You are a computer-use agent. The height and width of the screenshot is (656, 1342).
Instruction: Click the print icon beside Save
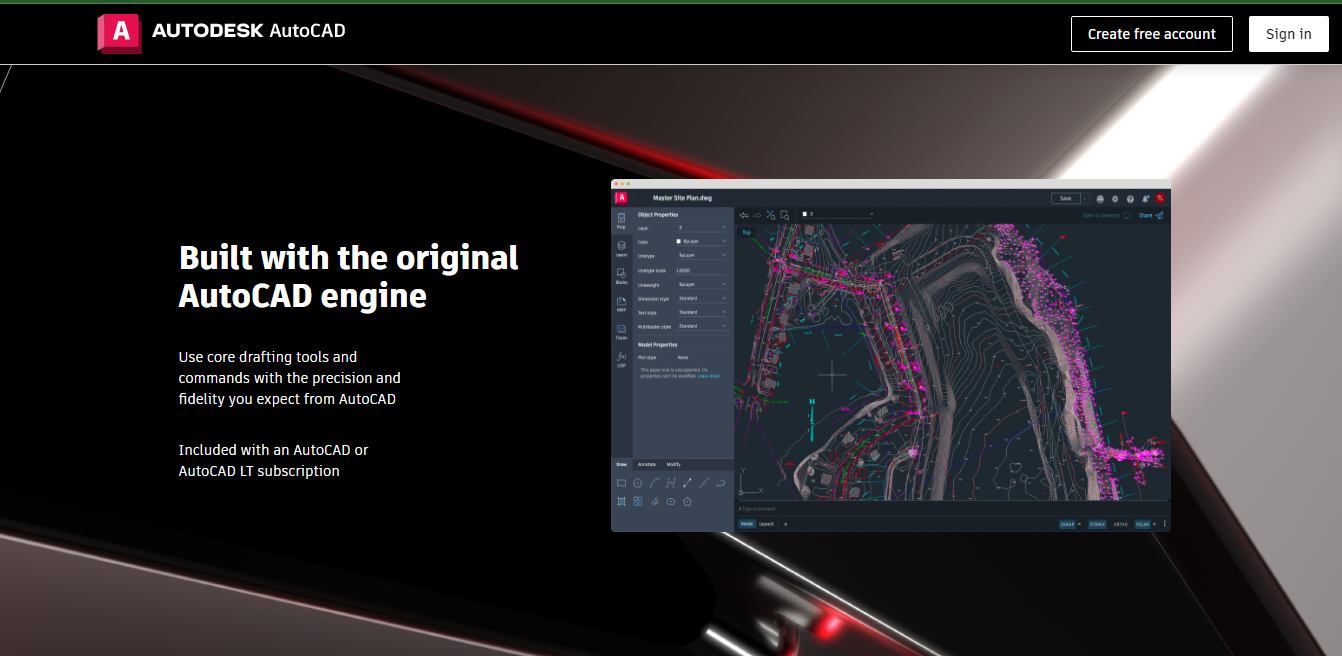[x=1100, y=199]
